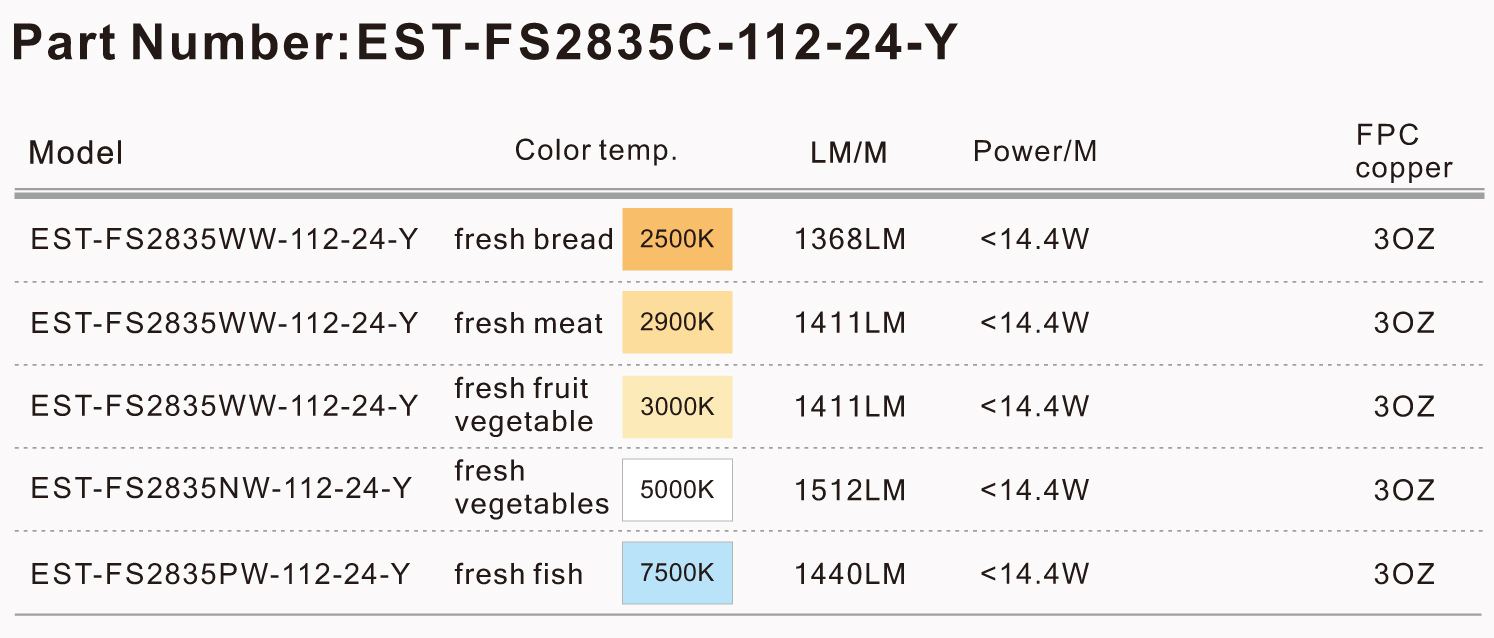Select model EST-FS2835NW-112-24-Y
Image resolution: width=1494 pixels, height=638 pixels.
[222, 490]
